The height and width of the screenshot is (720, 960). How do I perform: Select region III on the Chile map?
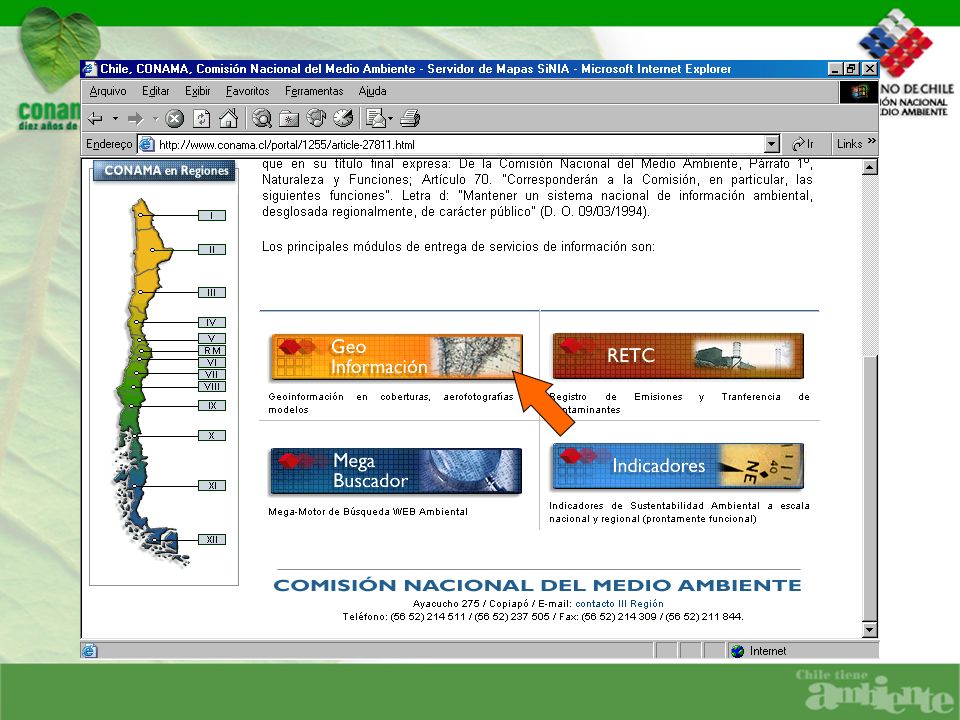pos(212,293)
